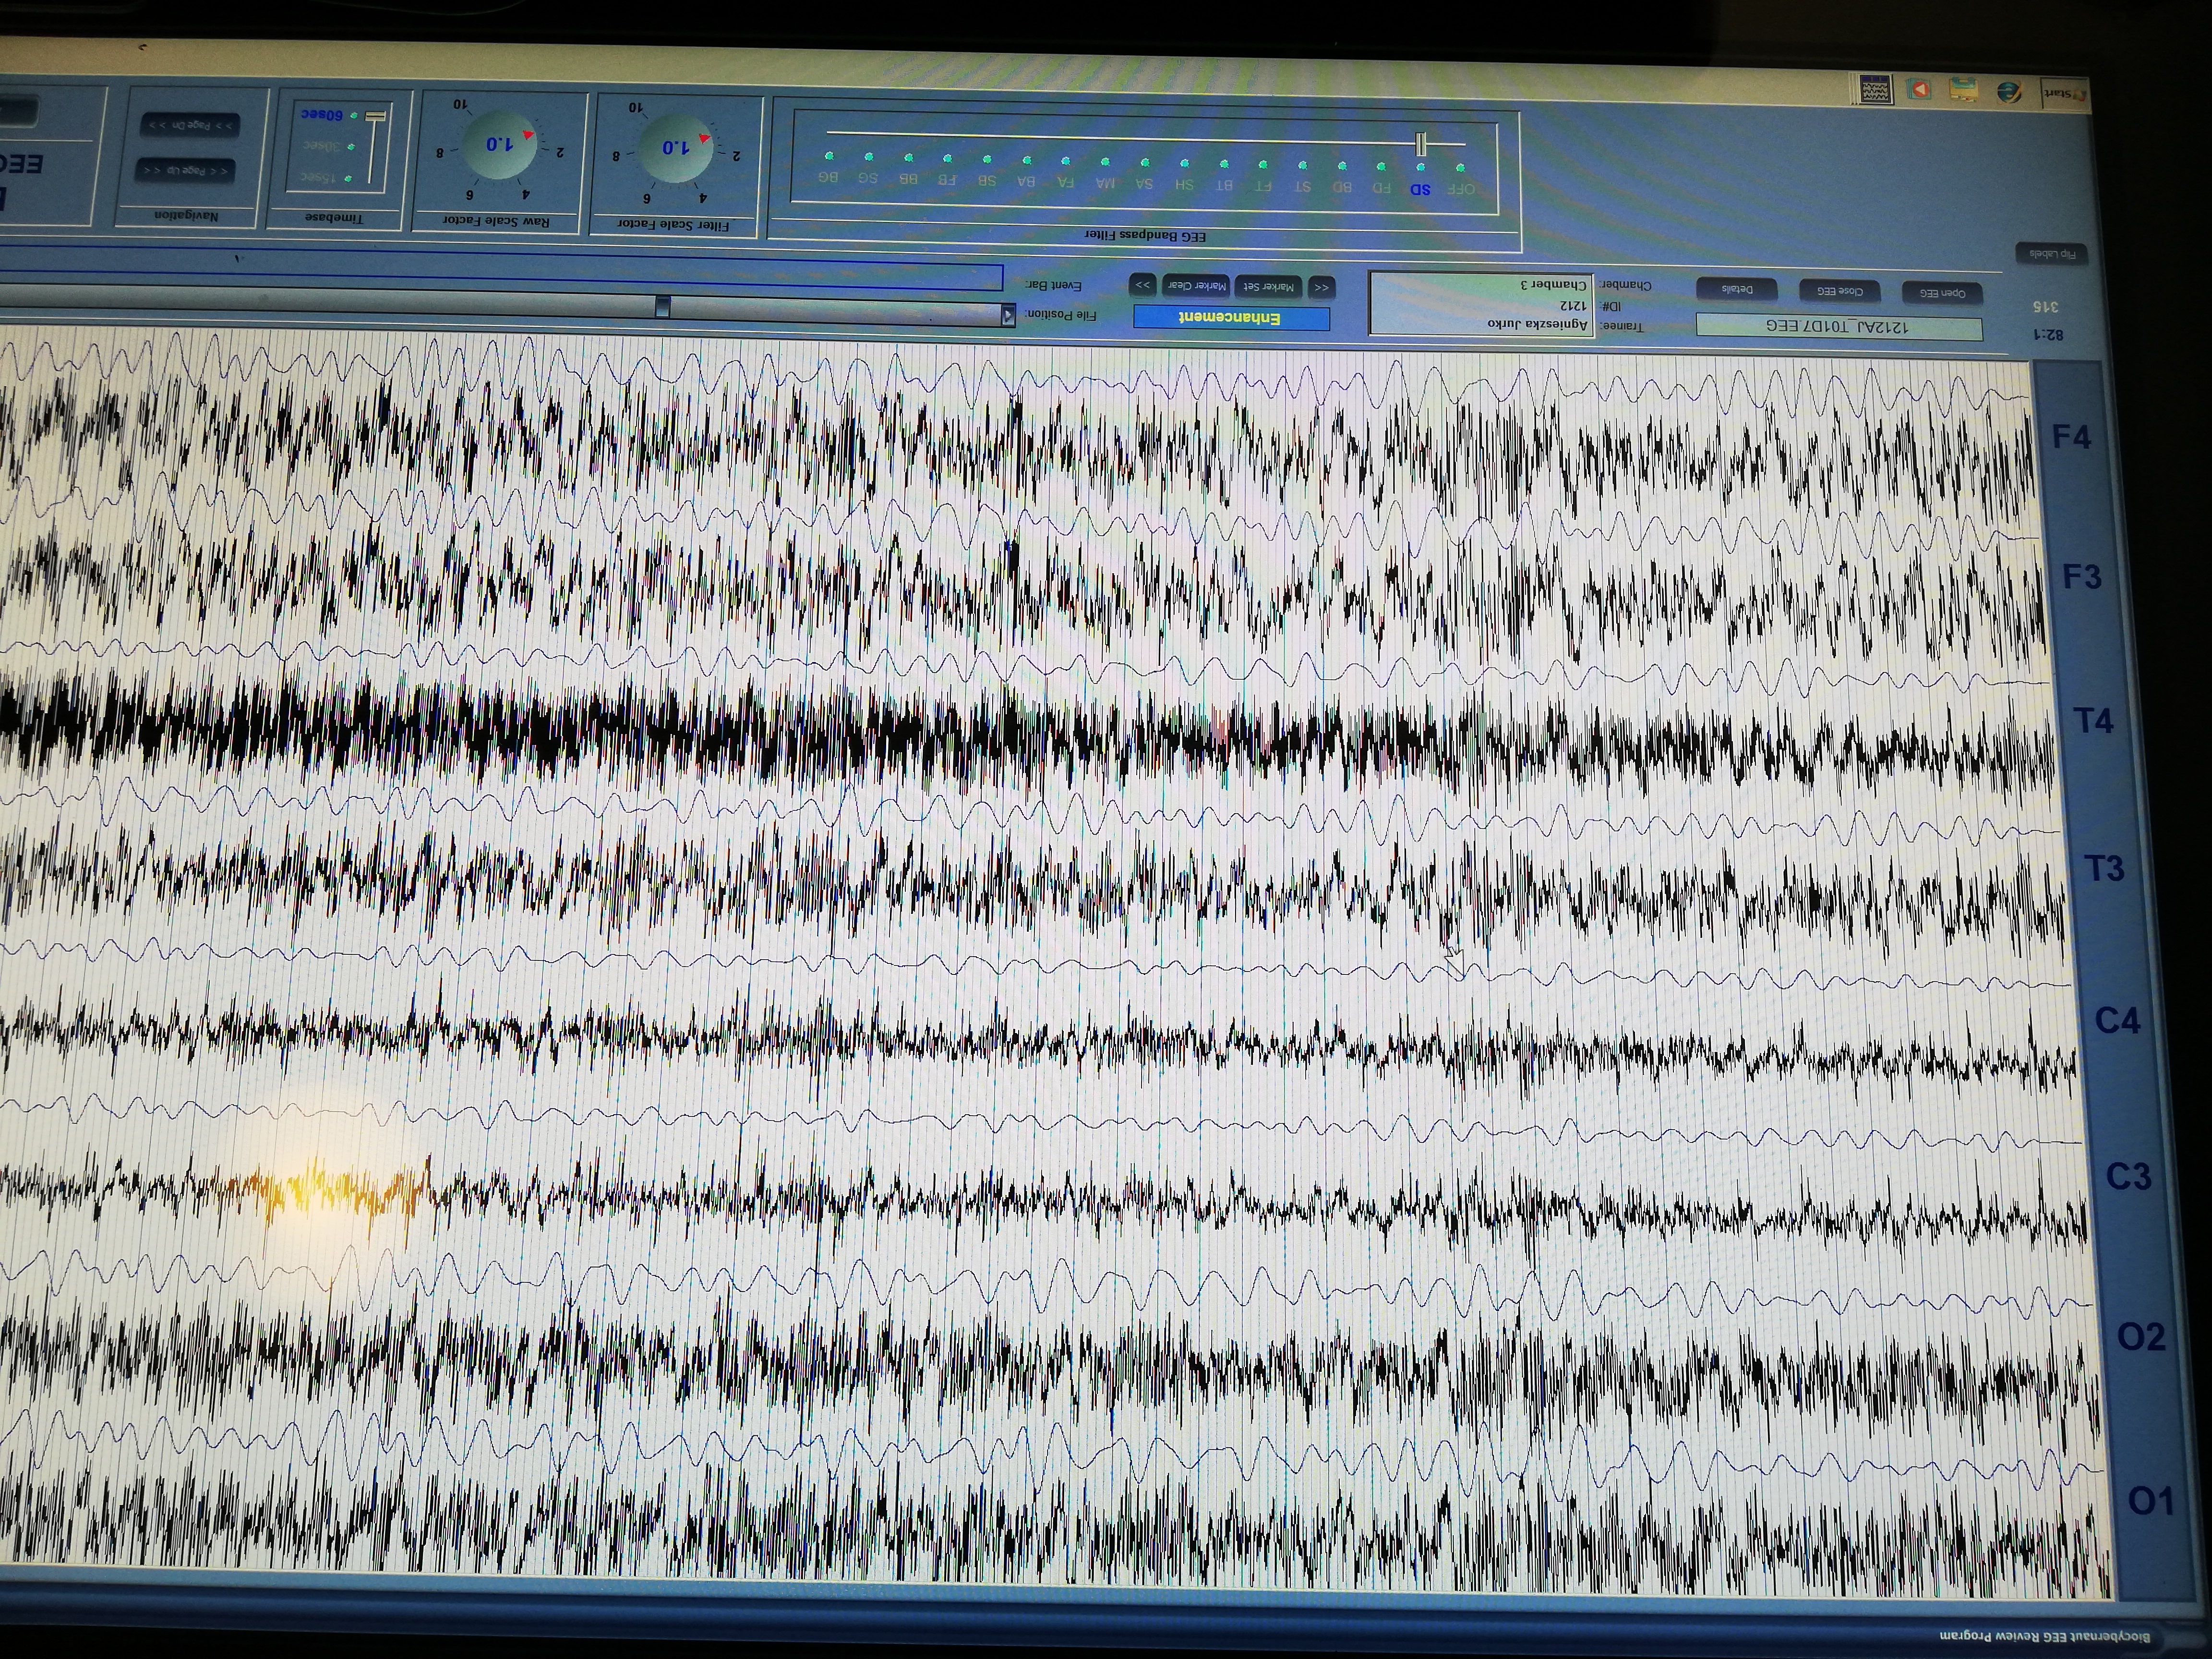2212x1659 pixels.
Task: Click the next marker double-arrow button
Action: coord(1143,285)
